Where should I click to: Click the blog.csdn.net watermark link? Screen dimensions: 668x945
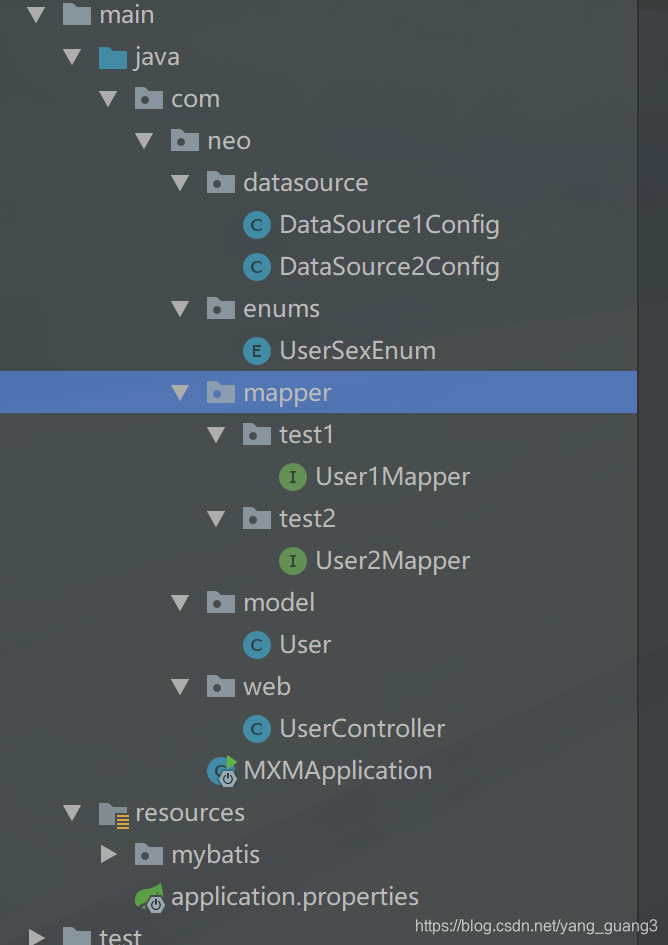(536, 926)
